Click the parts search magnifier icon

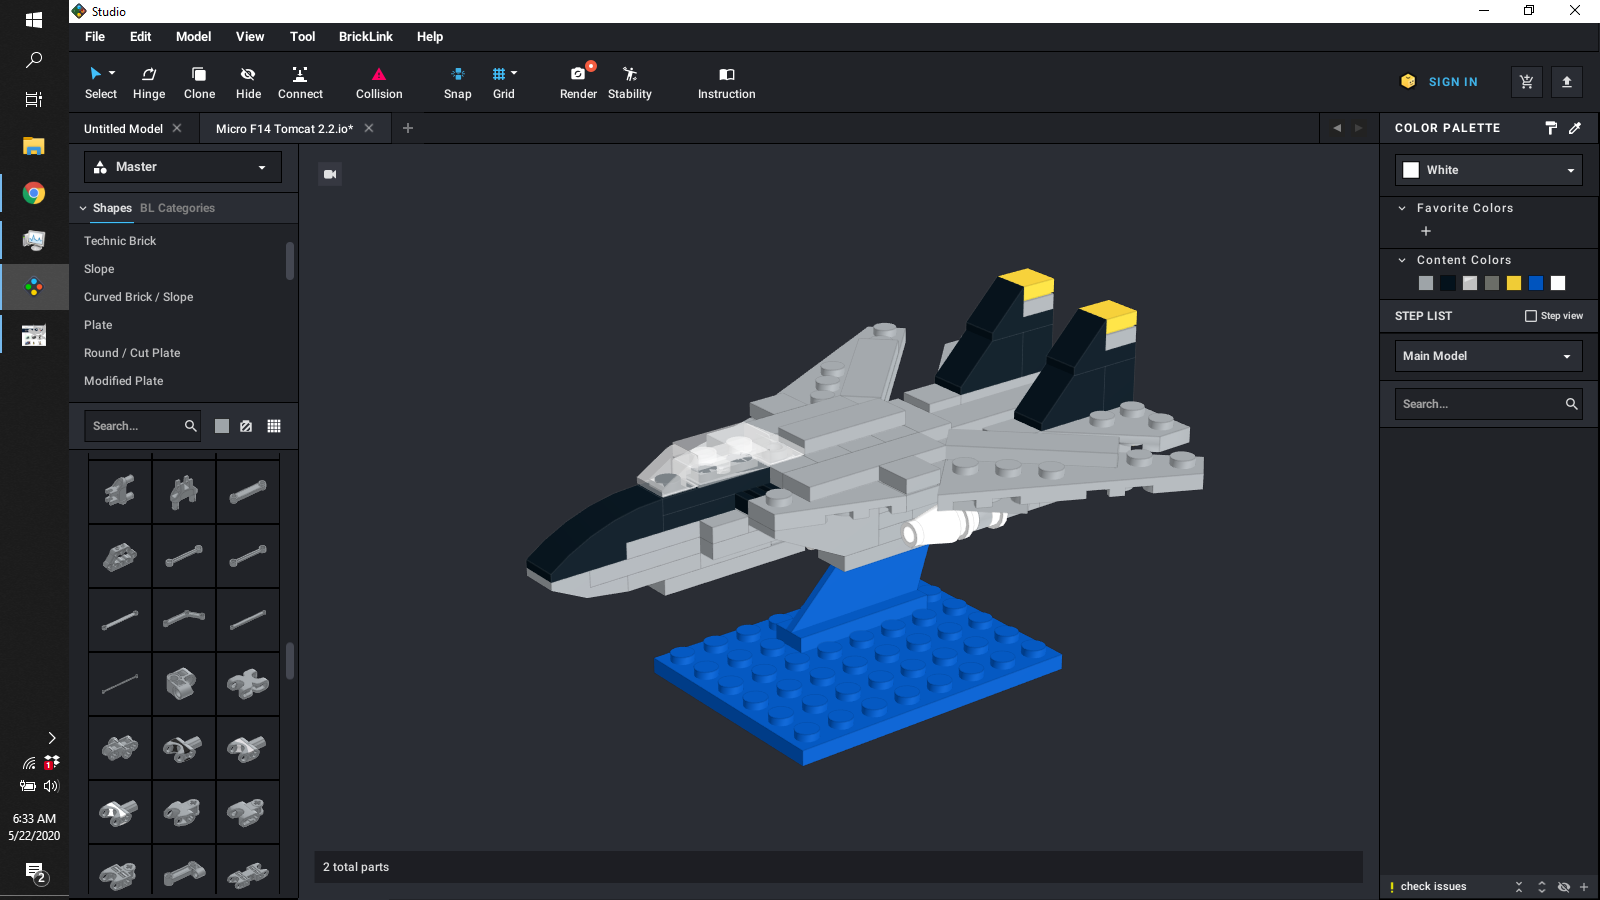pos(190,426)
